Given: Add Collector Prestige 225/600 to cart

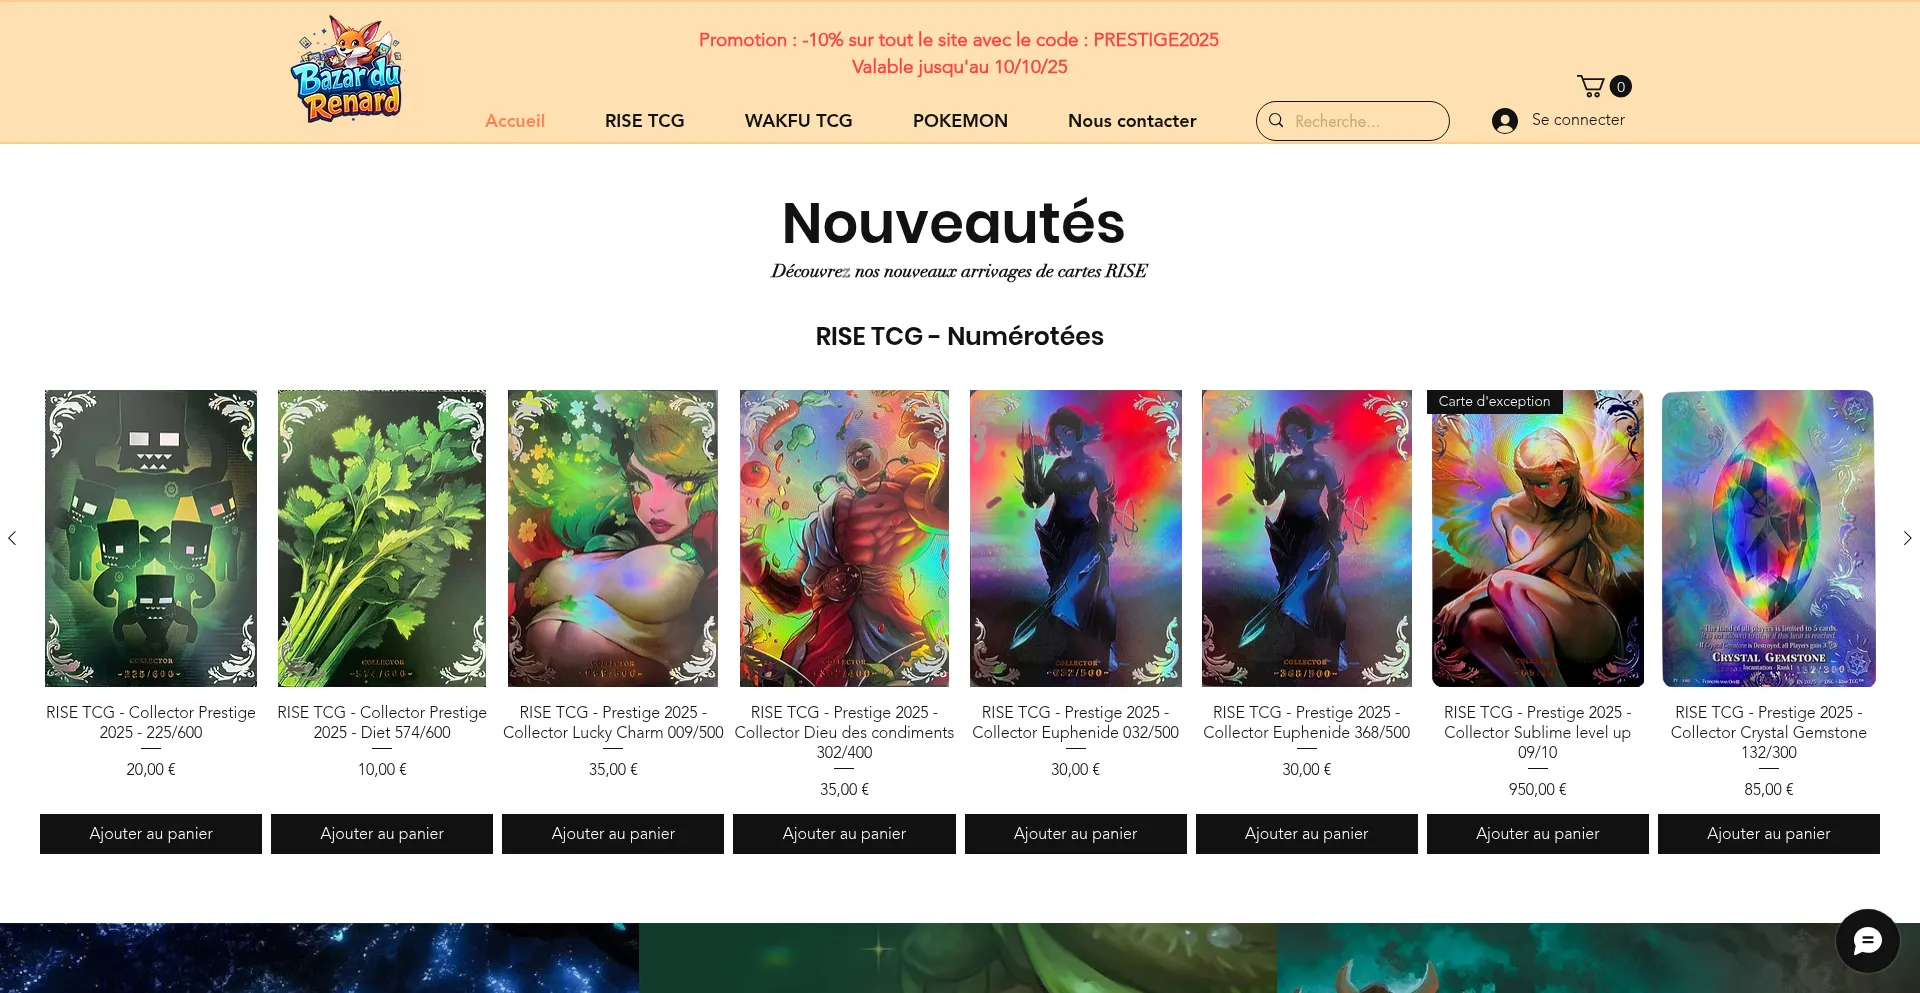Looking at the screenshot, I should pos(151,834).
